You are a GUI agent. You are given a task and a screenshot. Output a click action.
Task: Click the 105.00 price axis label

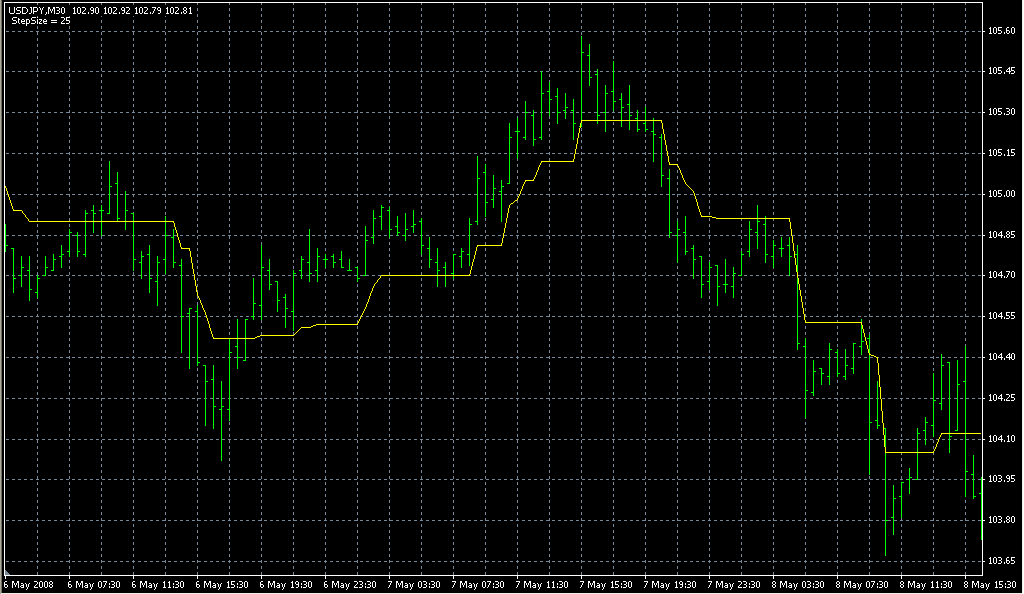pos(1002,194)
